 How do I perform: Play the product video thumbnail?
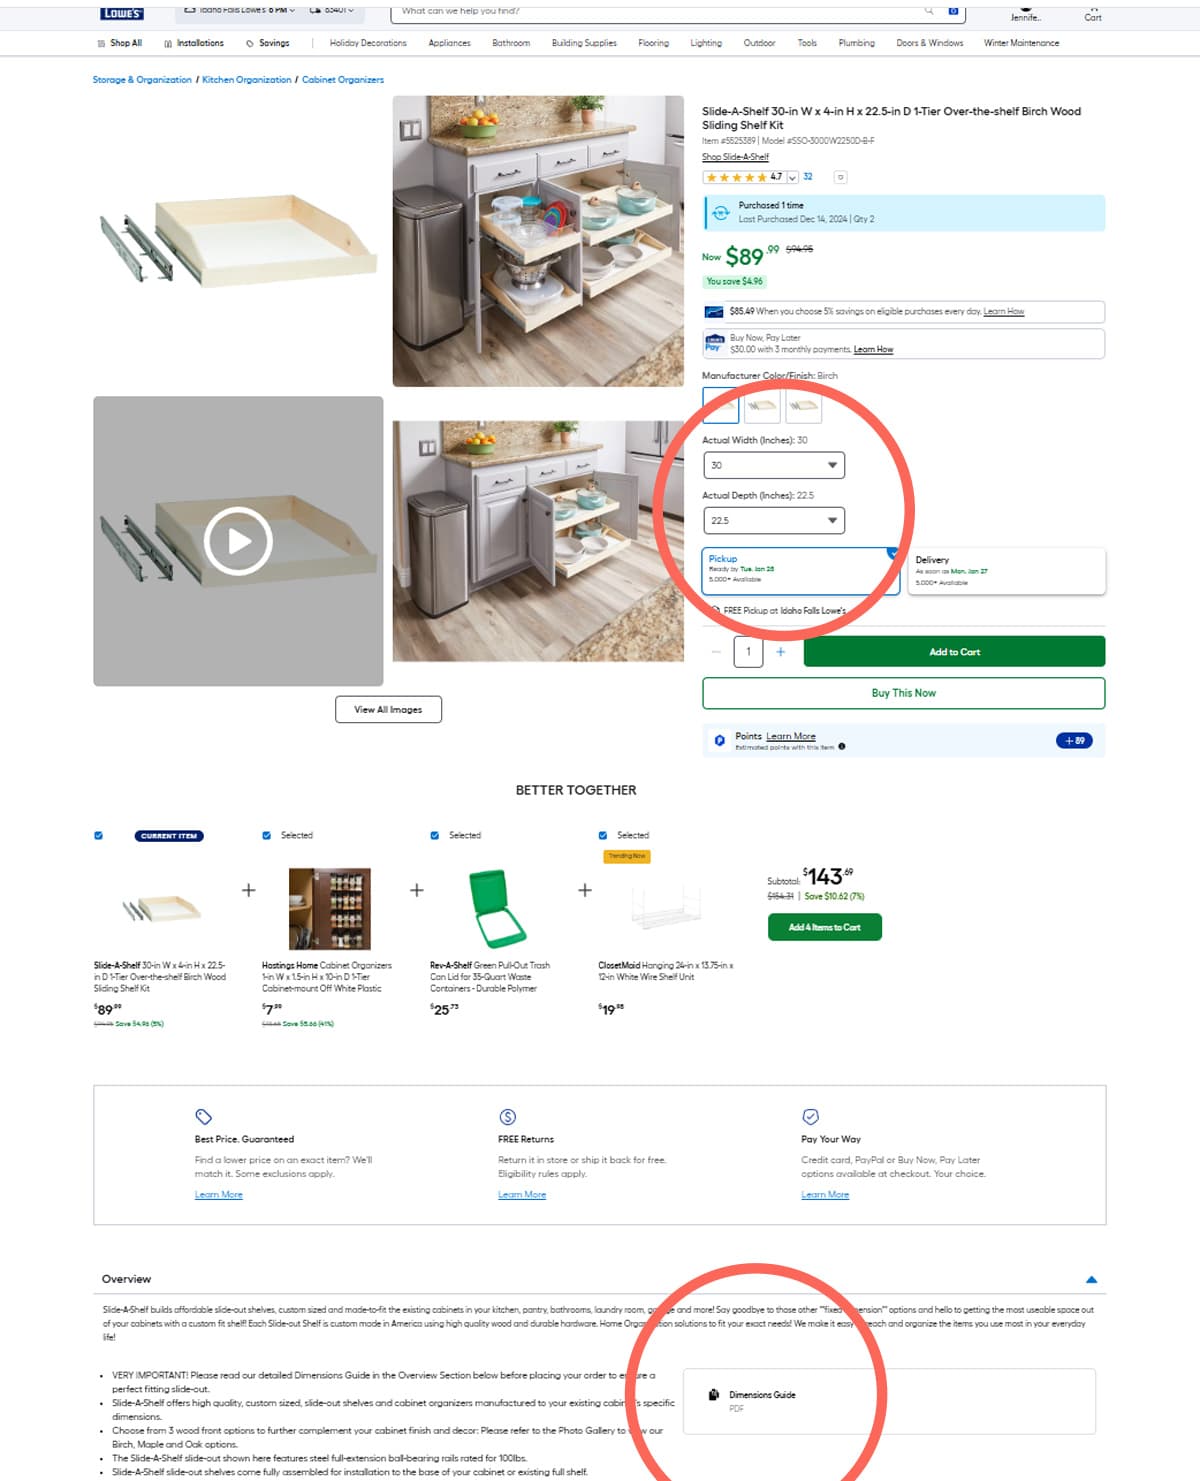point(238,541)
